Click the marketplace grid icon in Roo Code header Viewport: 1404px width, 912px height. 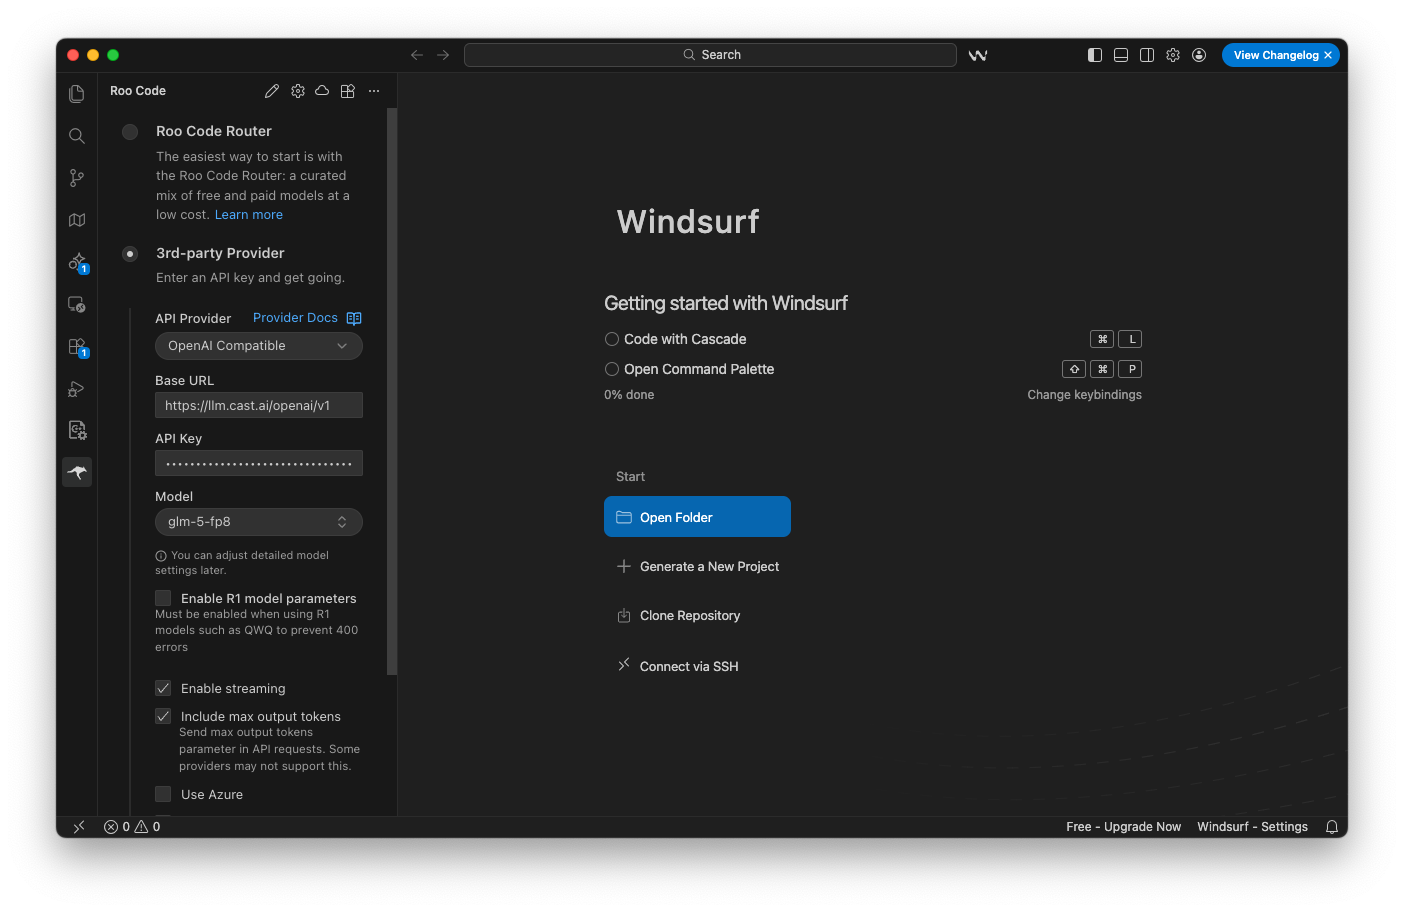pos(348,91)
